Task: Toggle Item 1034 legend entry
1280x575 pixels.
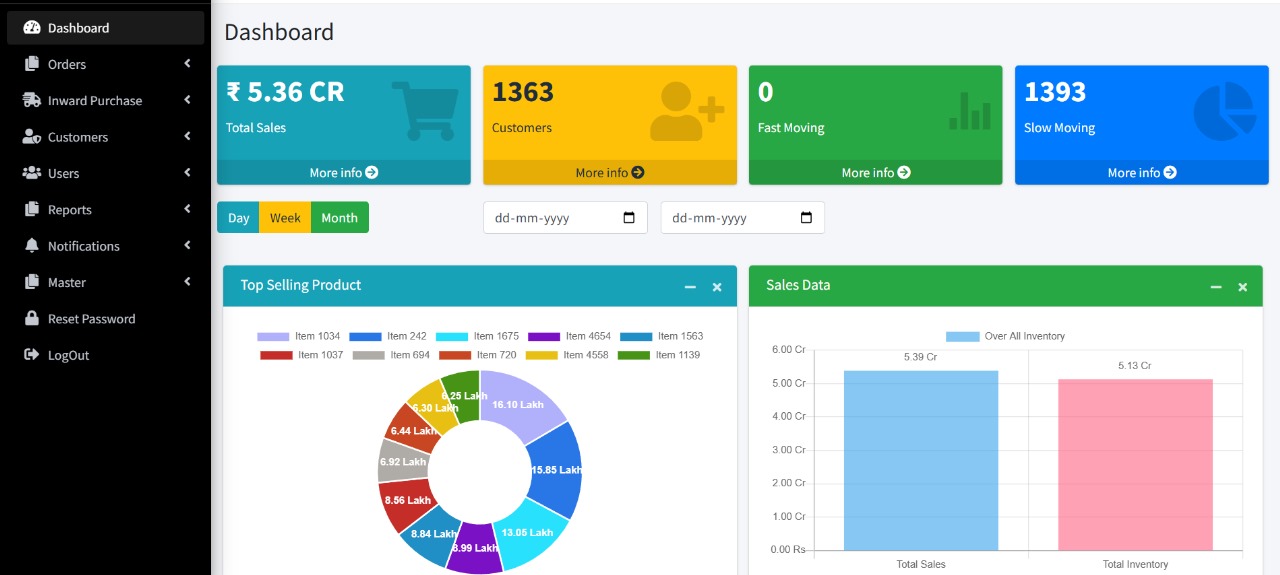Action: tap(299, 337)
